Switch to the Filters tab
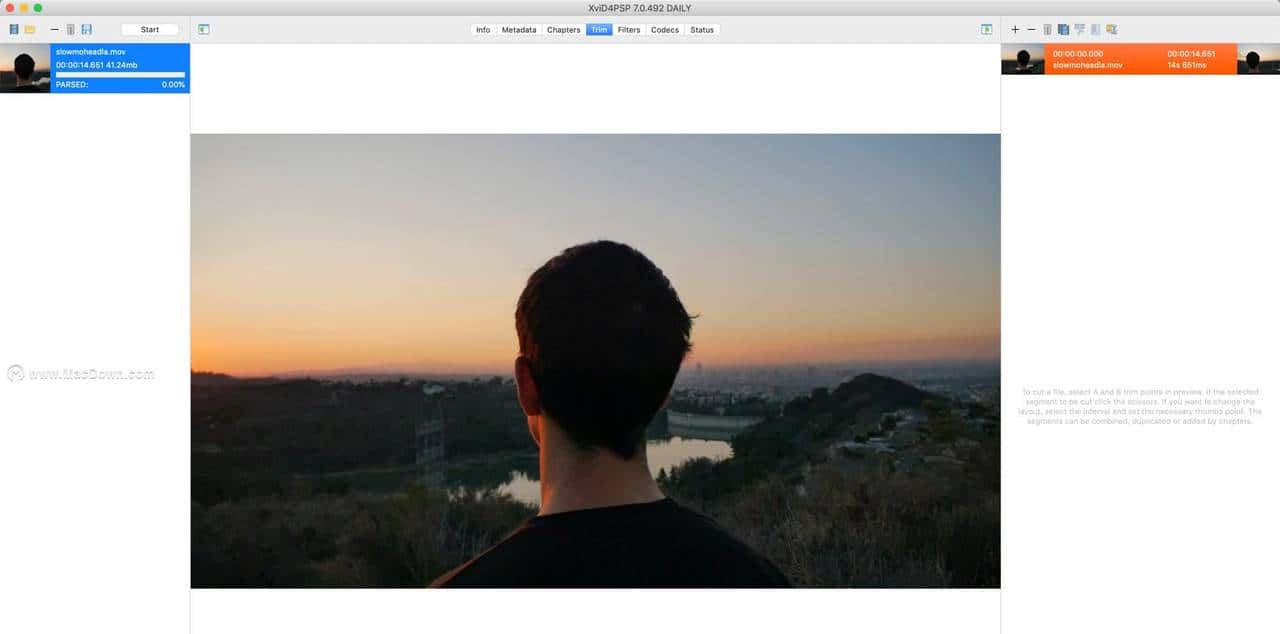1280x634 pixels. point(628,29)
